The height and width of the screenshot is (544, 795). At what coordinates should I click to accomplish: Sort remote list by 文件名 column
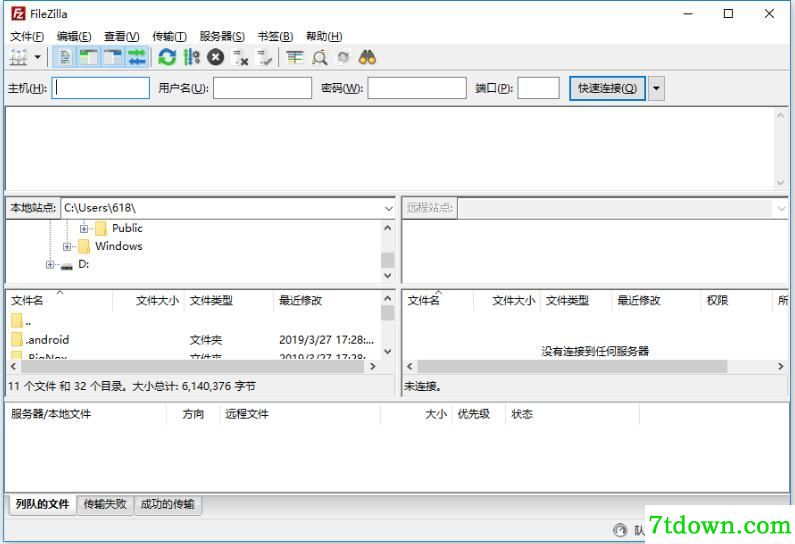click(424, 301)
